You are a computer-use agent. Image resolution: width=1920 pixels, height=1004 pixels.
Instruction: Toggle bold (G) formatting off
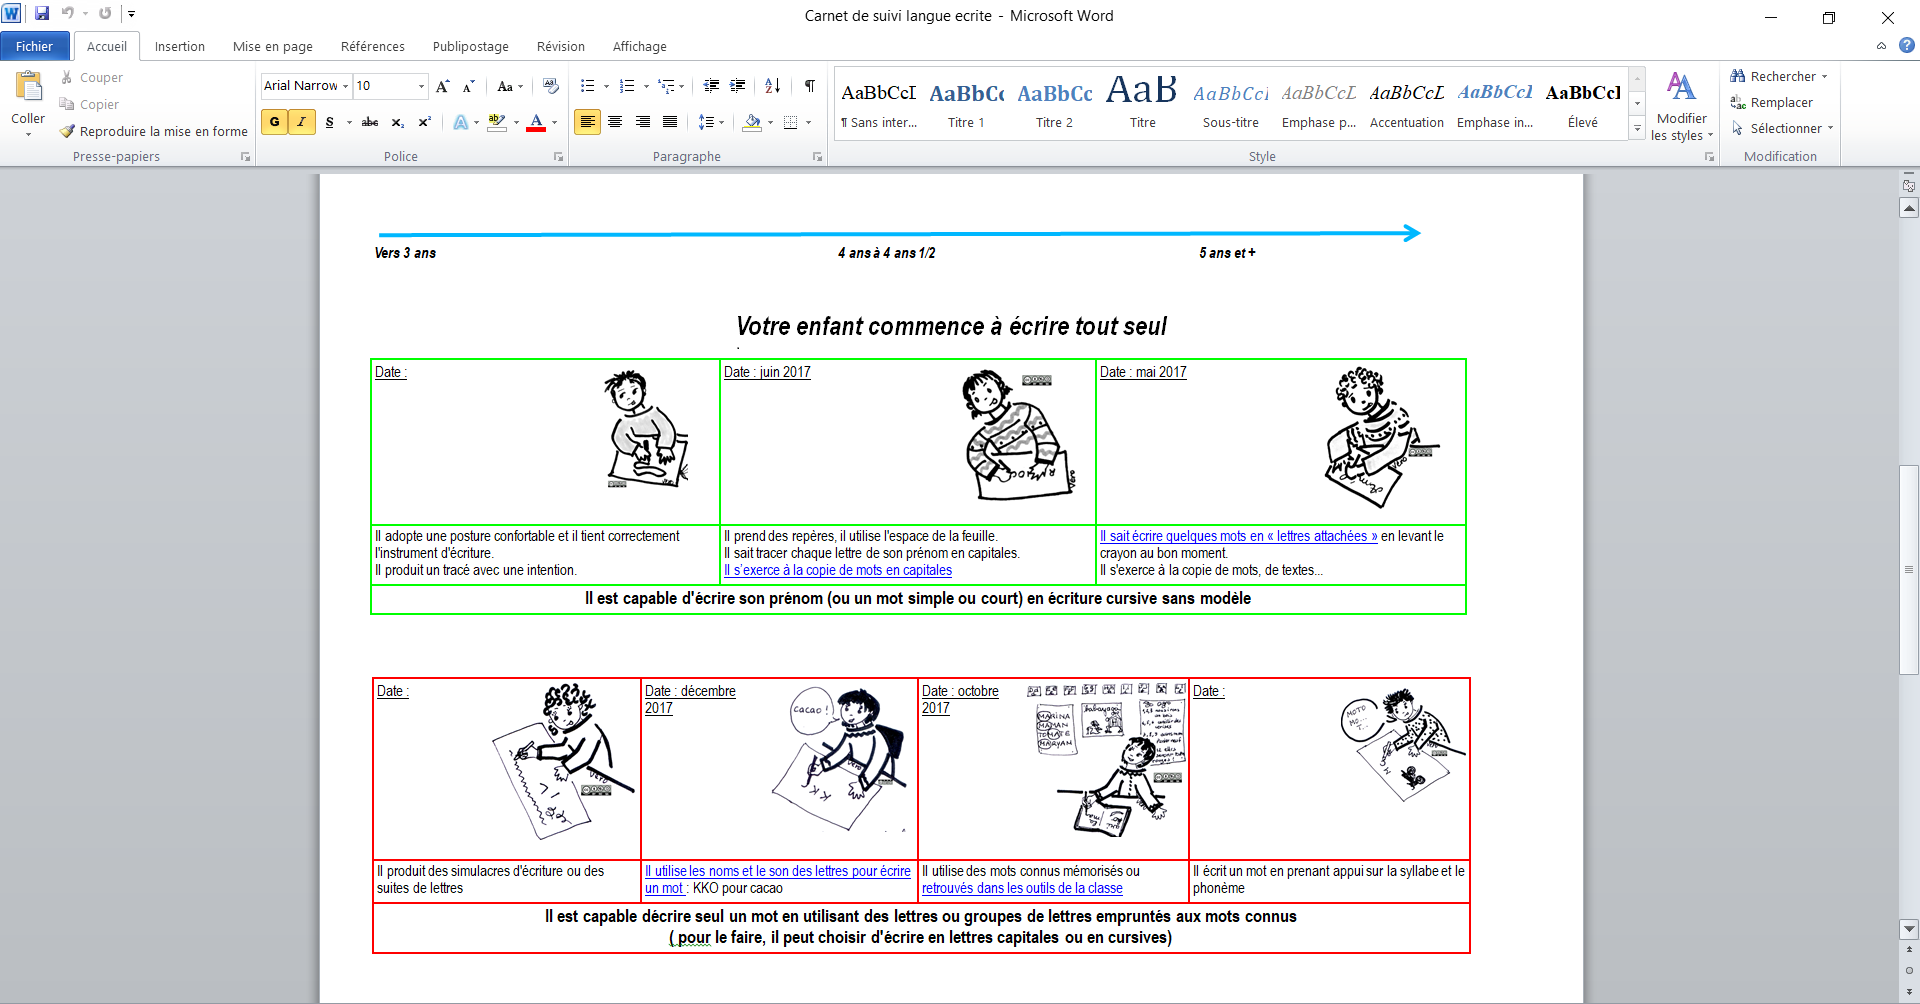click(274, 122)
